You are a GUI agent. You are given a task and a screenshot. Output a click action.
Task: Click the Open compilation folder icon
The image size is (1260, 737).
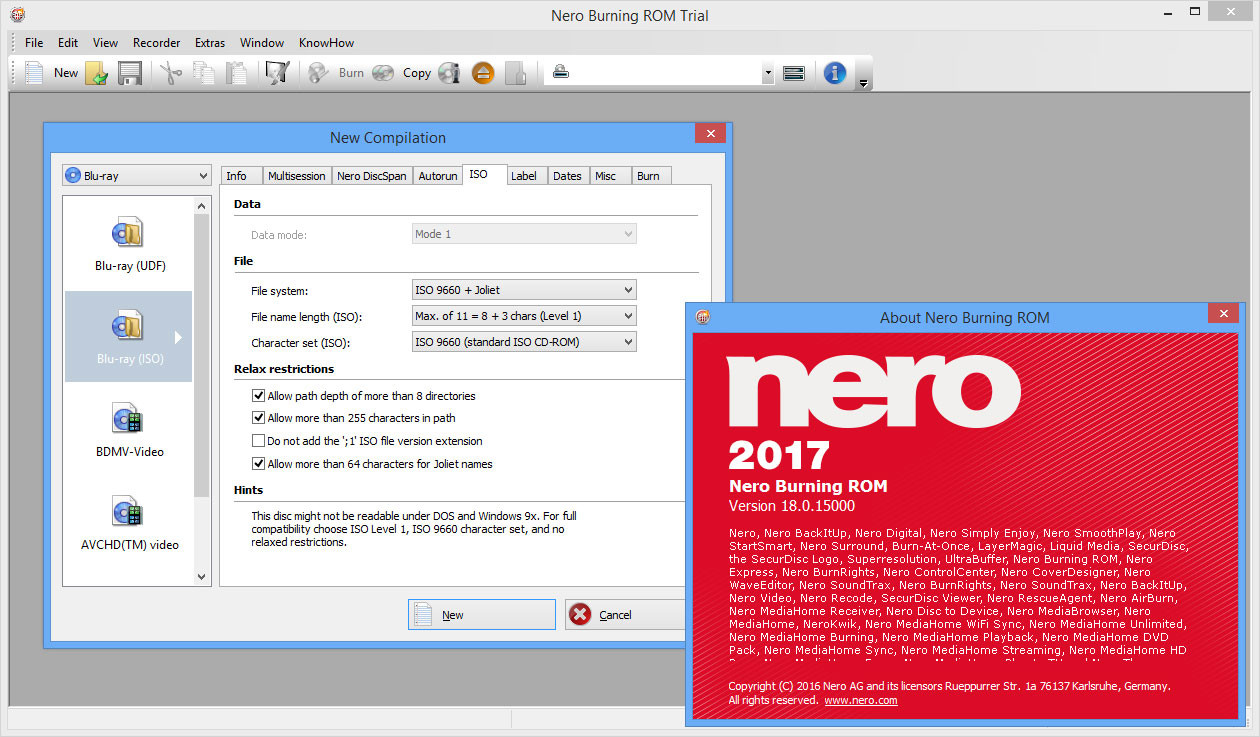[96, 73]
